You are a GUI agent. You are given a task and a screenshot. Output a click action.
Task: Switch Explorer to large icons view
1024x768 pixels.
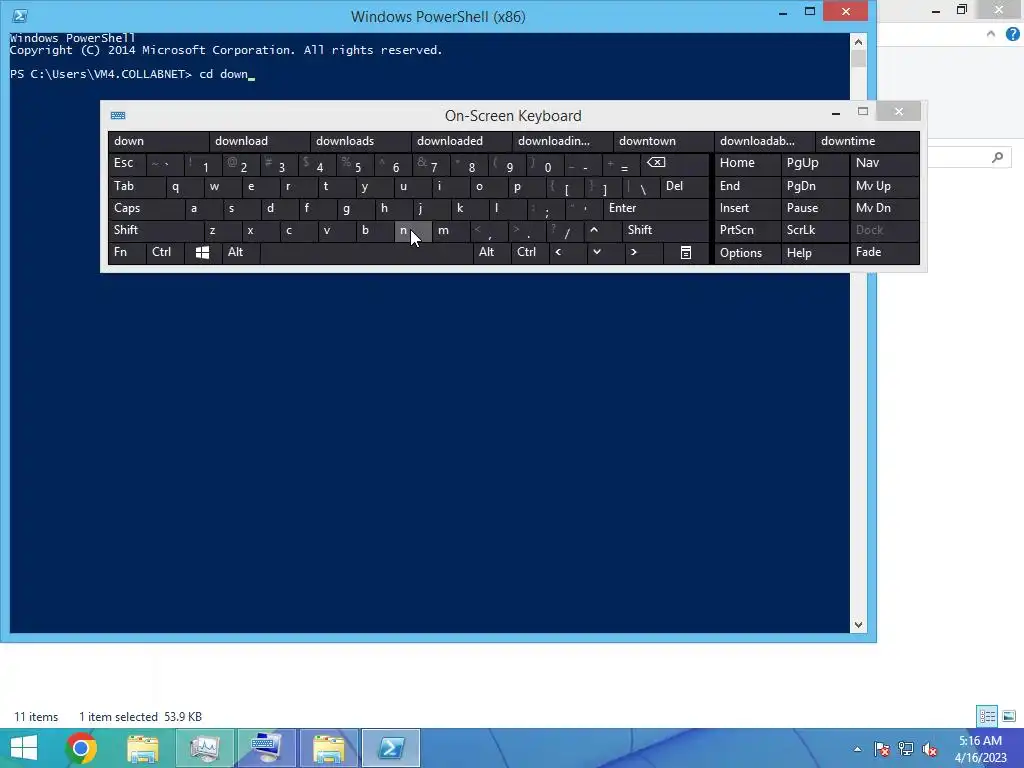tap(1009, 716)
